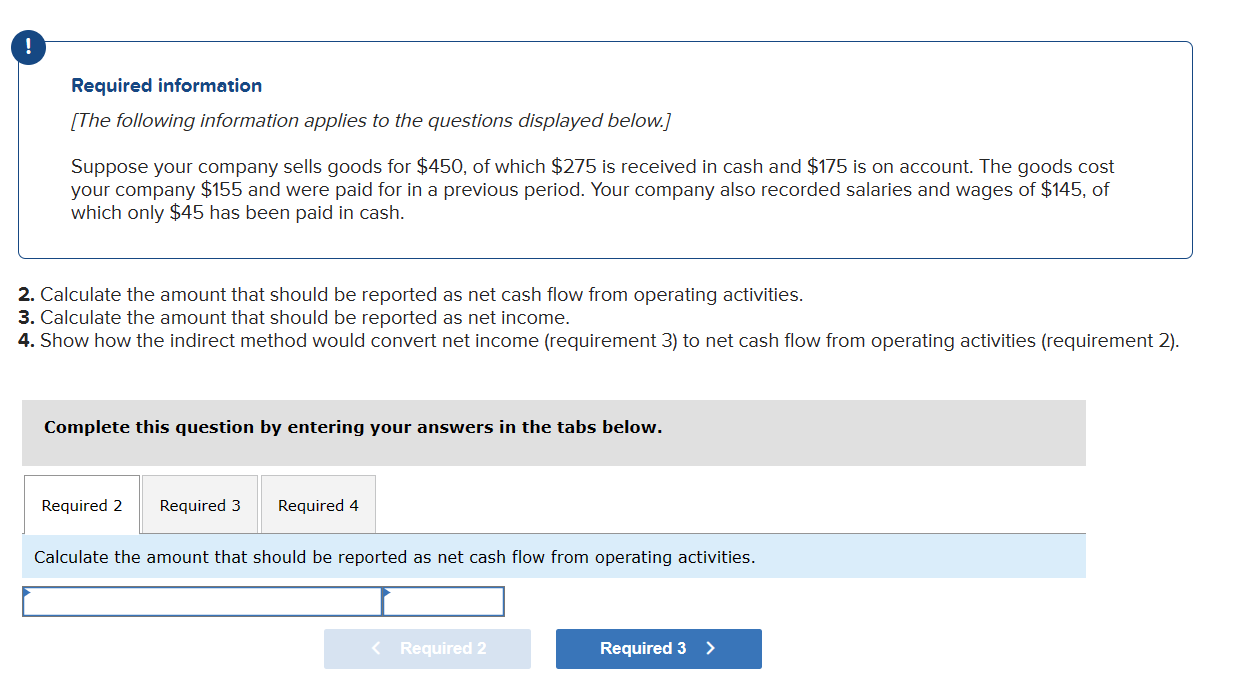The image size is (1241, 687).
Task: Click the cash flow description input field
Action: (x=200, y=601)
